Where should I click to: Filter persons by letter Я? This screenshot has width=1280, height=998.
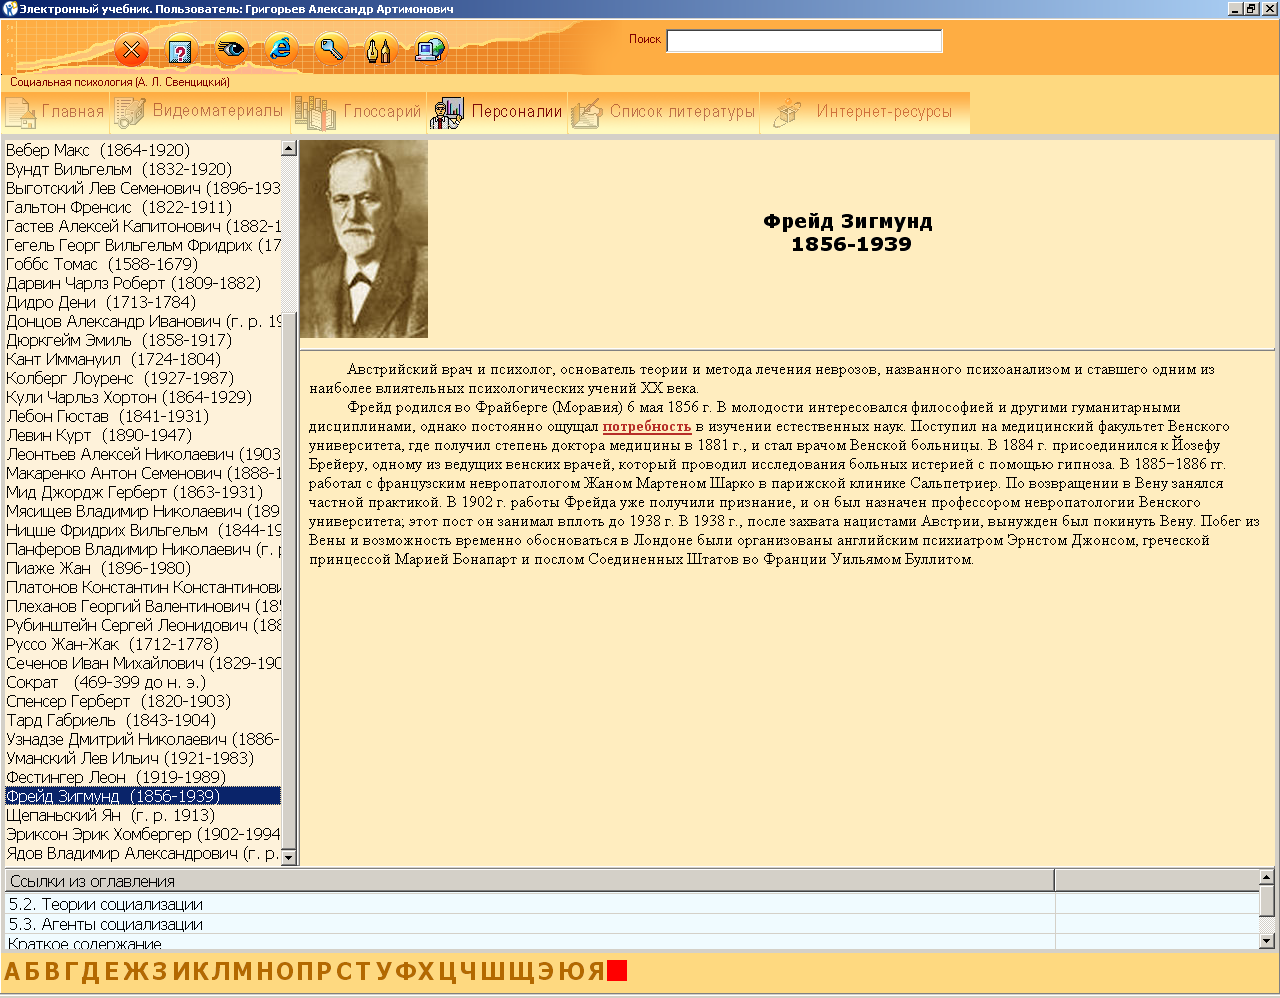pos(596,971)
